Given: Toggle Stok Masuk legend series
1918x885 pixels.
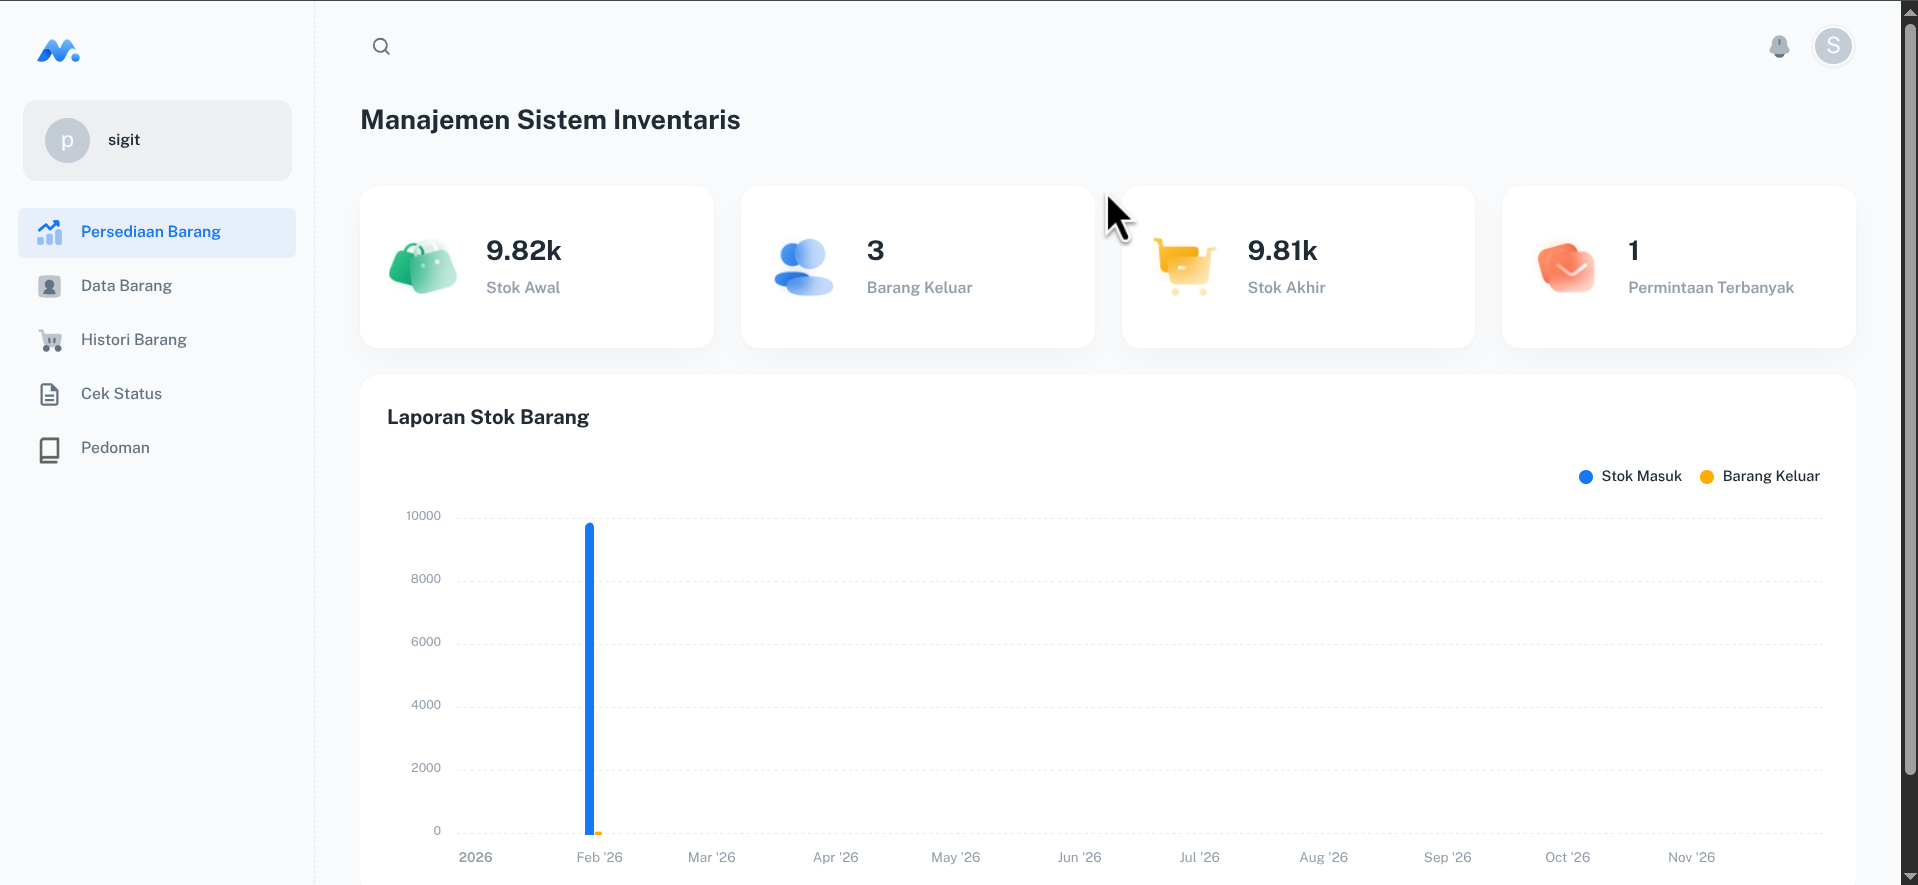Looking at the screenshot, I should (1630, 476).
